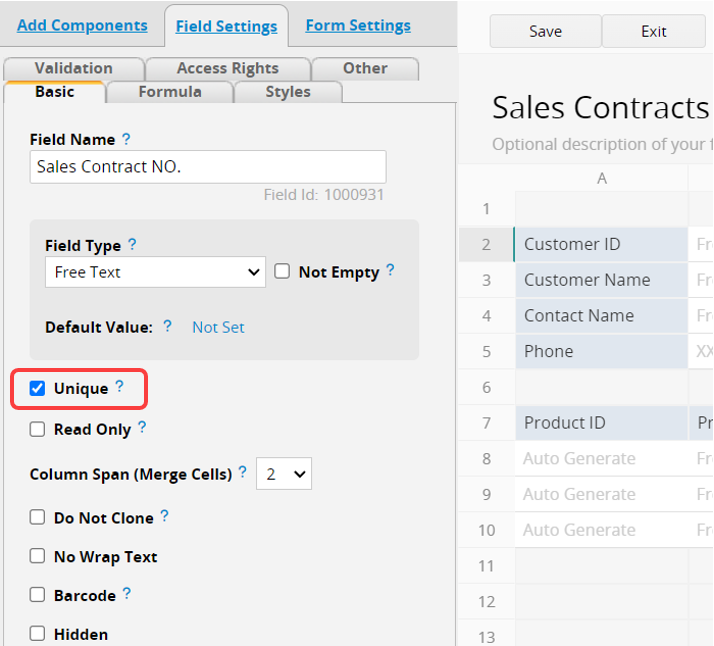Click help icon next to Barcode
This screenshot has height=646, width=714.
coord(127,594)
